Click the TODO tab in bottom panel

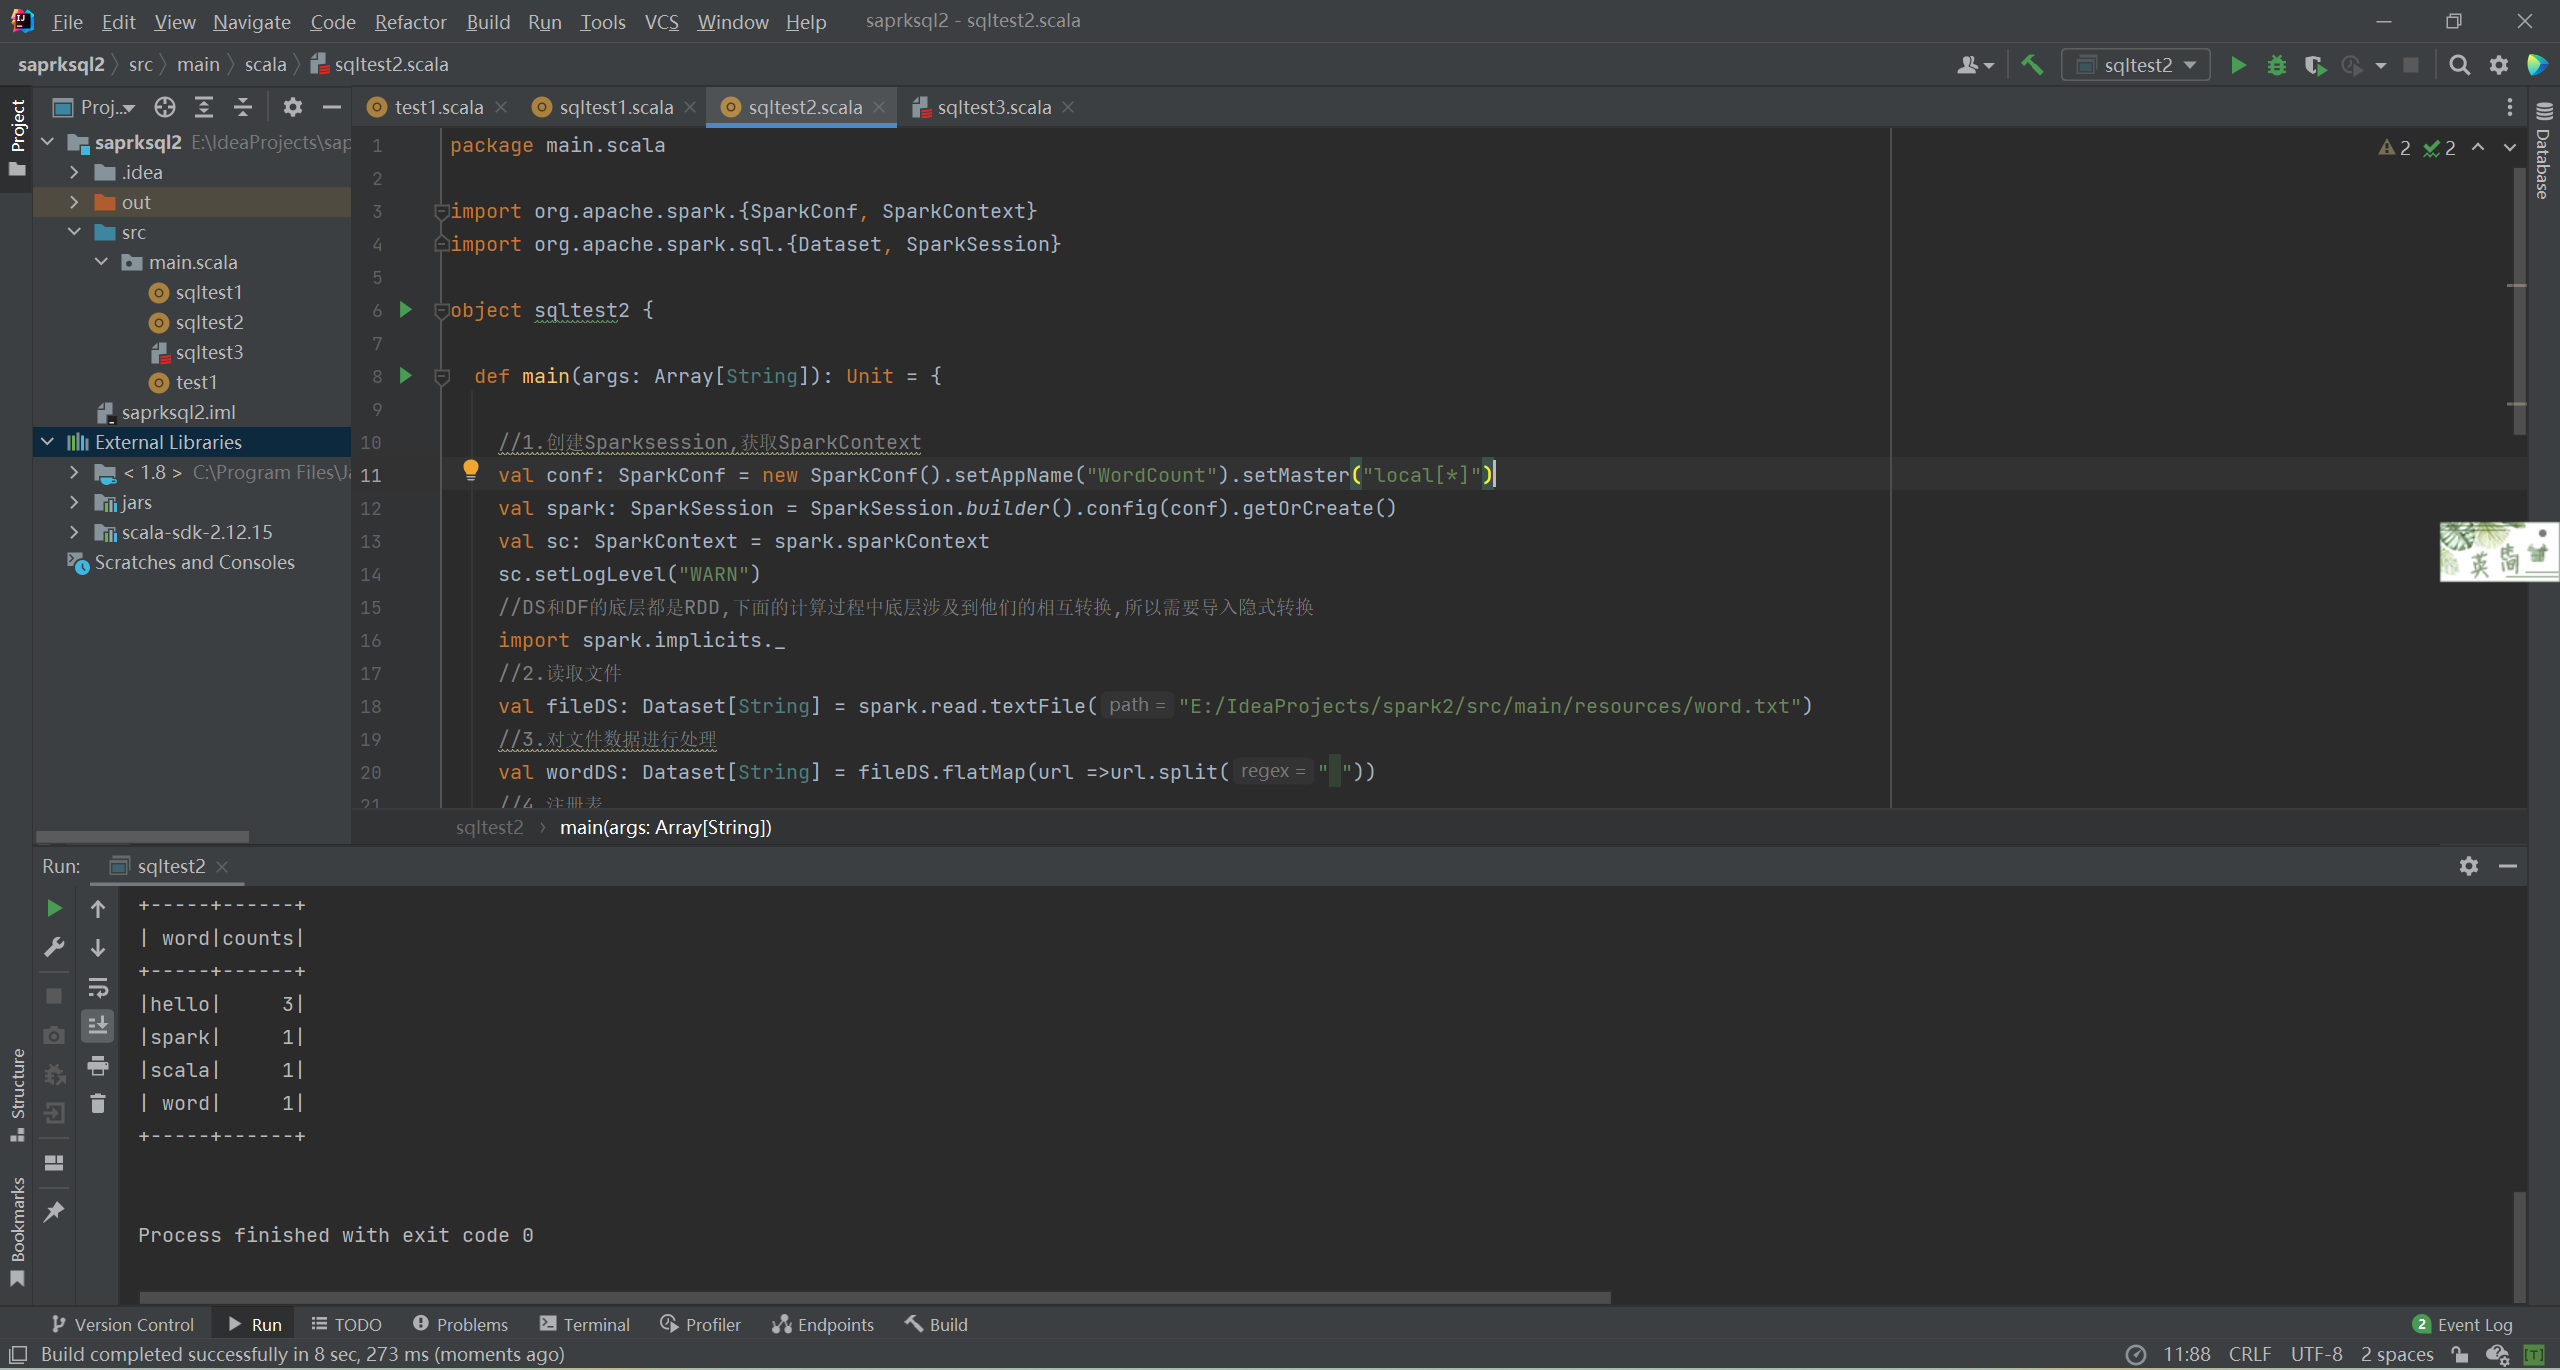tap(357, 1324)
